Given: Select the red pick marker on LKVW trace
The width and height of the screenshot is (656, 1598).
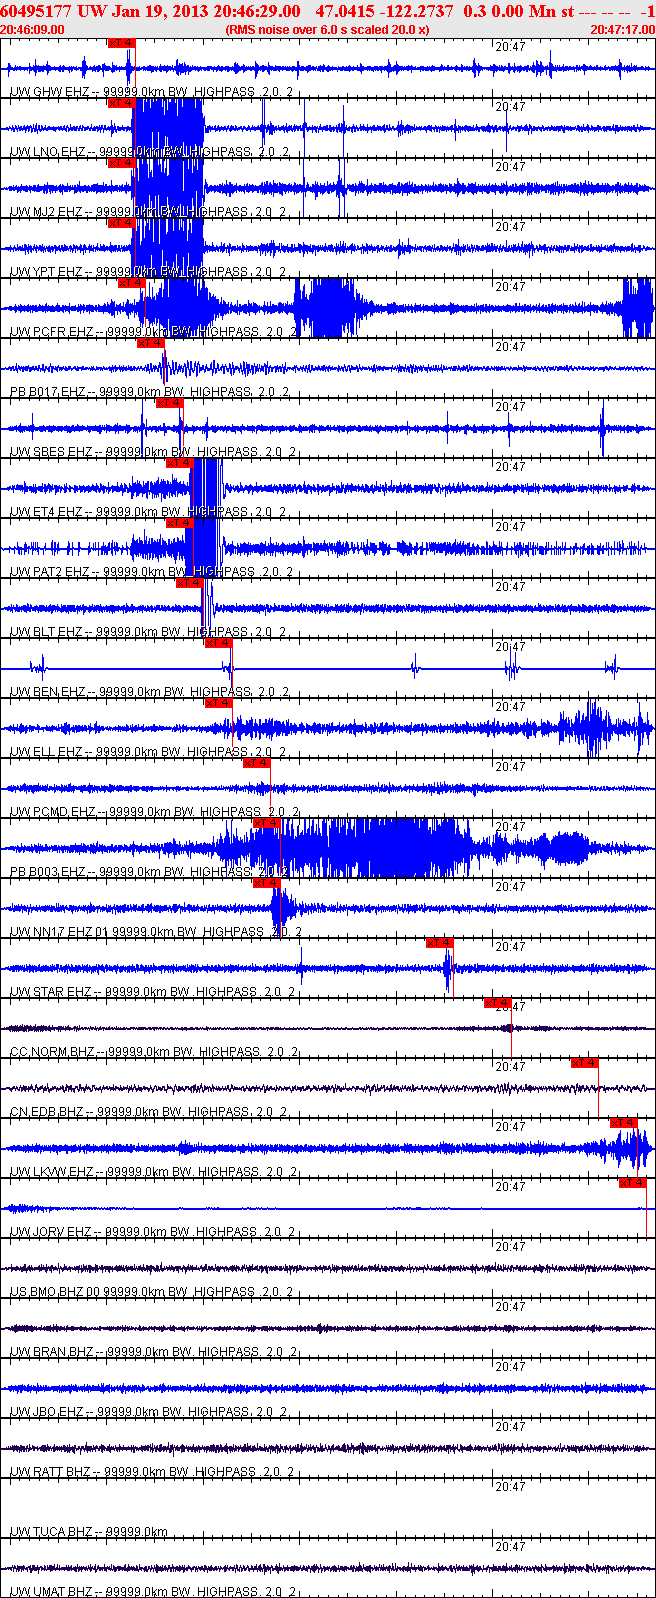Looking at the screenshot, I should point(624,1123).
